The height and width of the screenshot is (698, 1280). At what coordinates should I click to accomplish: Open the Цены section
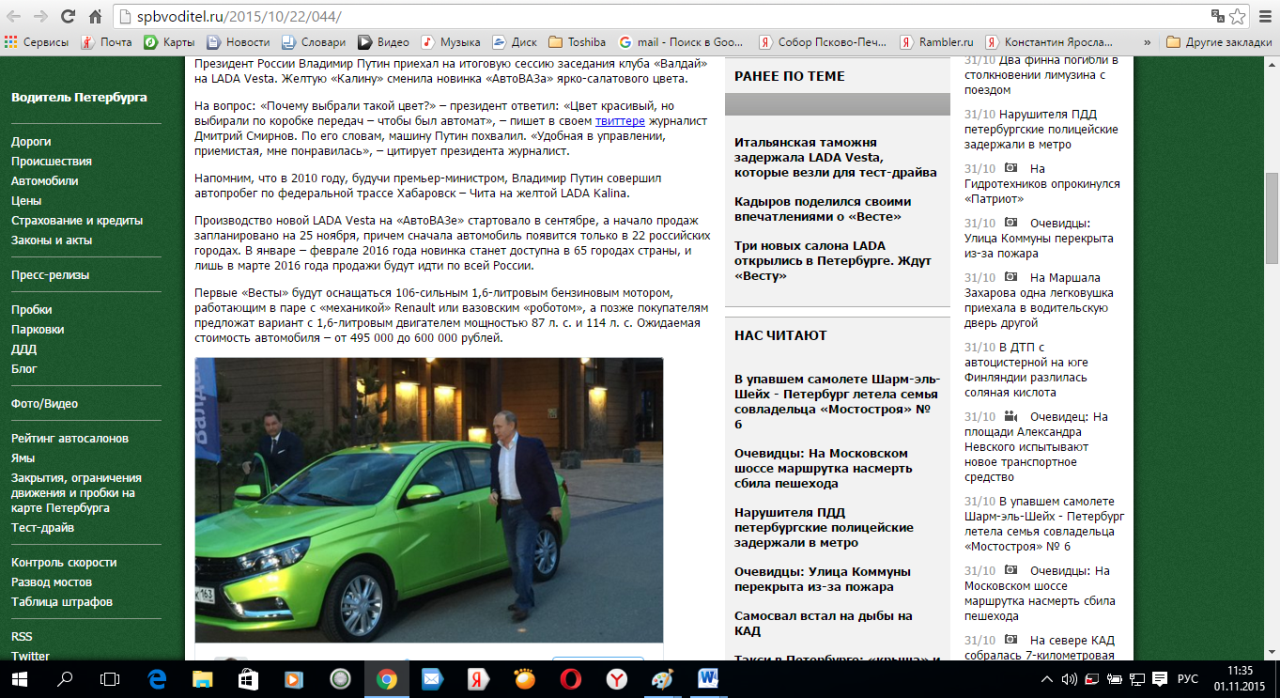[26, 201]
